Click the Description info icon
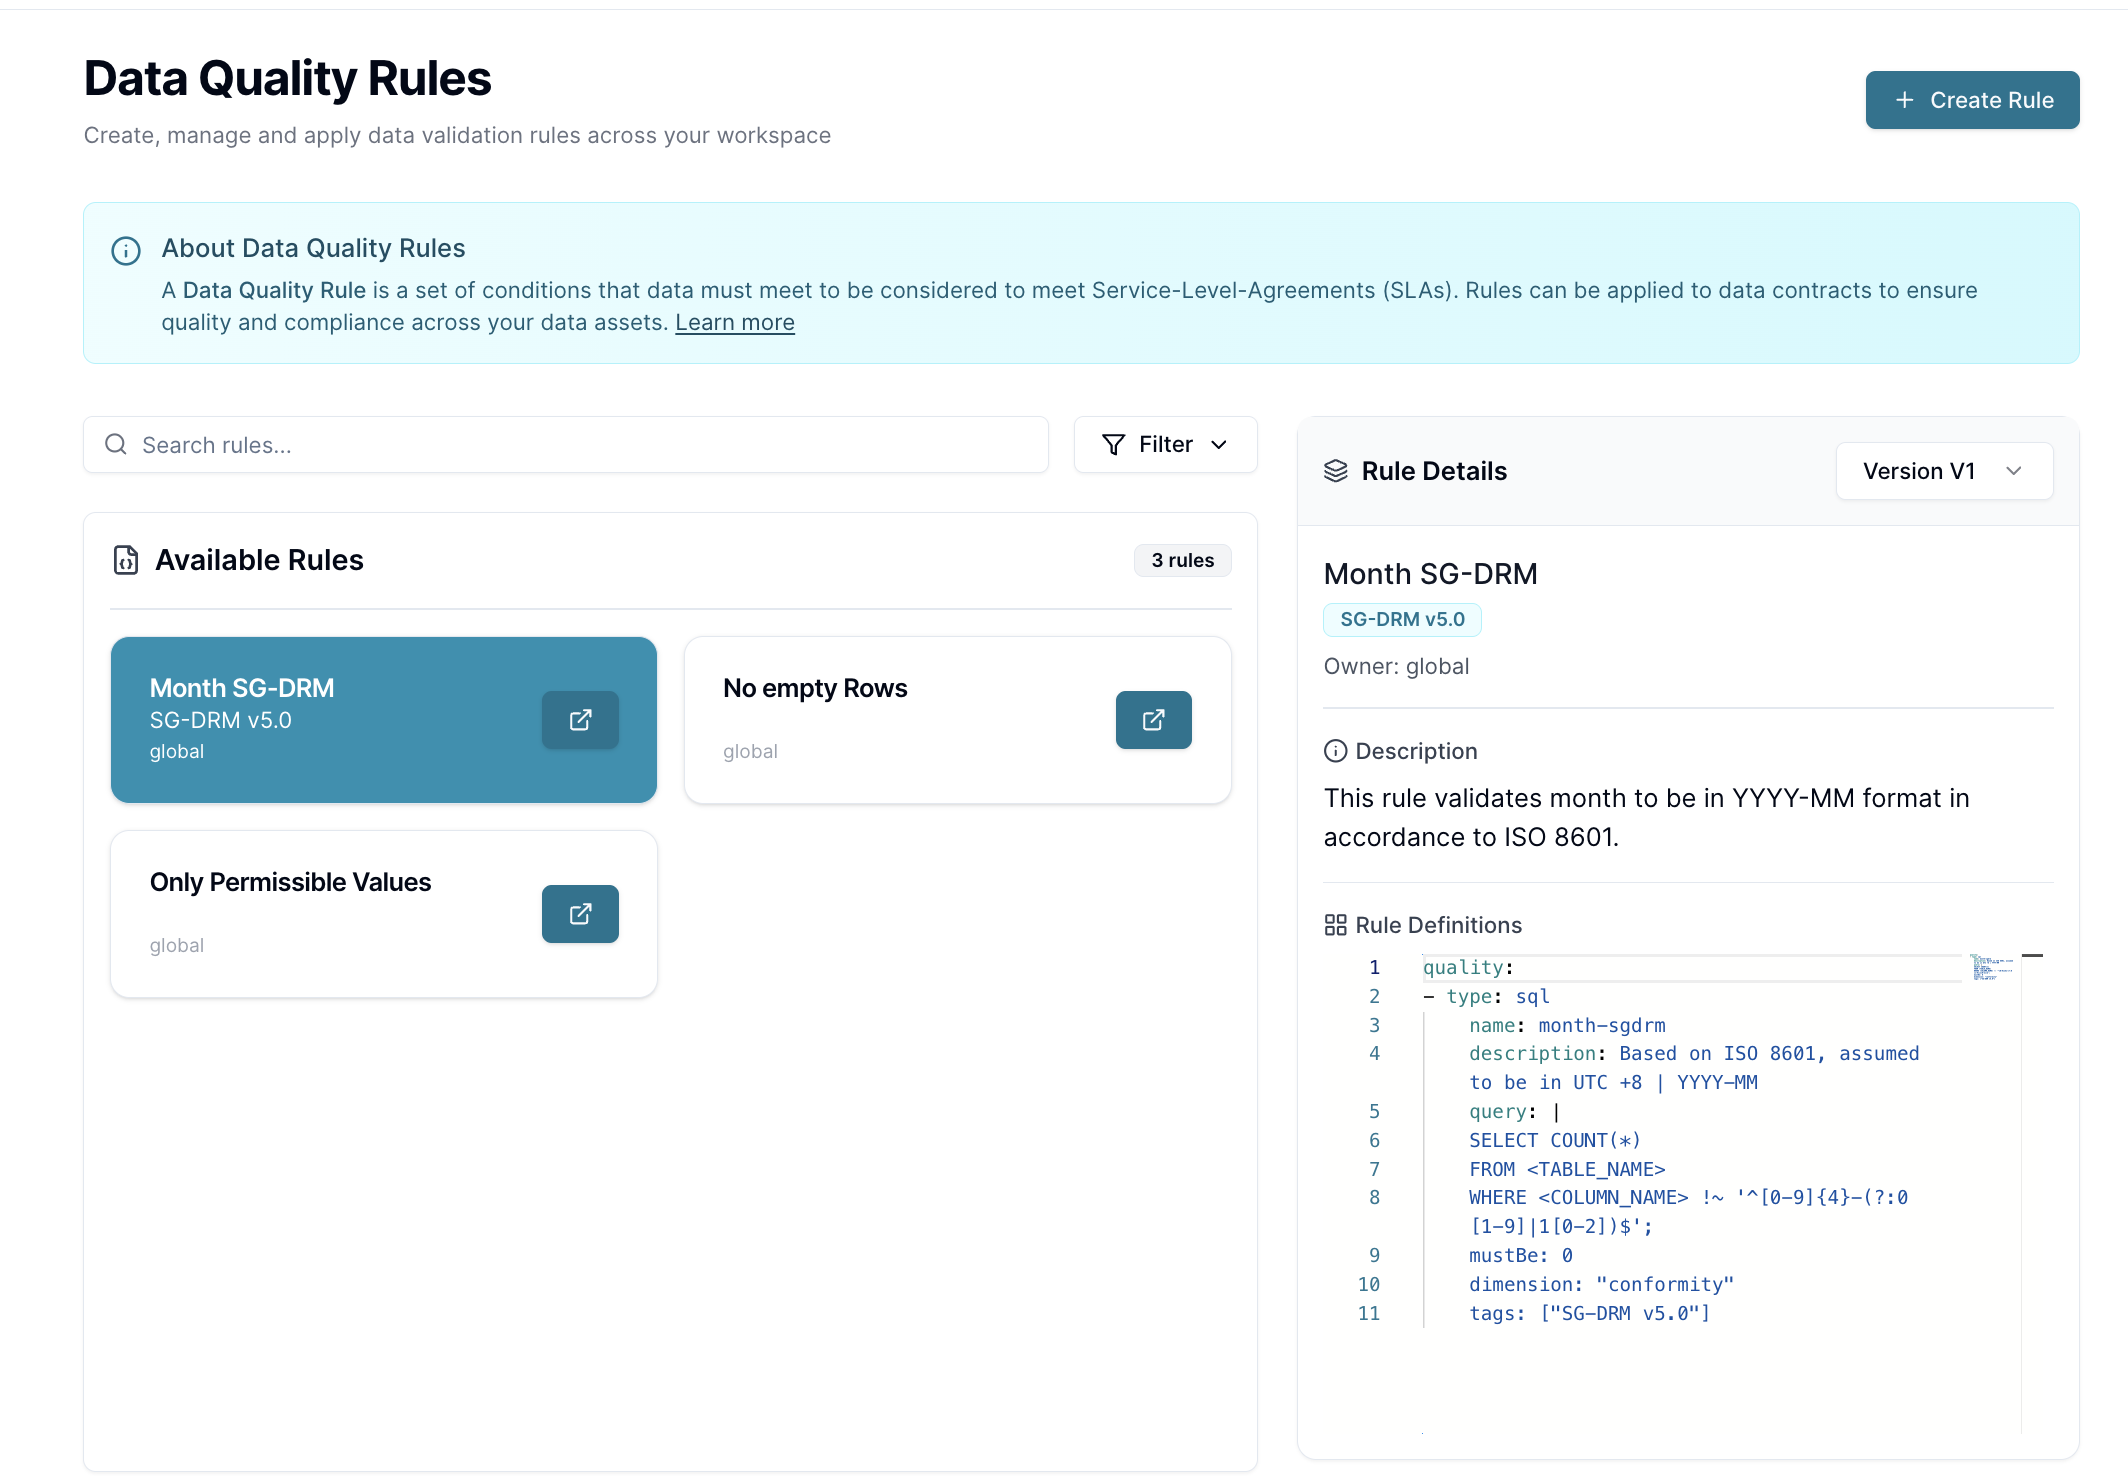The height and width of the screenshot is (1476, 2128). click(x=1335, y=751)
